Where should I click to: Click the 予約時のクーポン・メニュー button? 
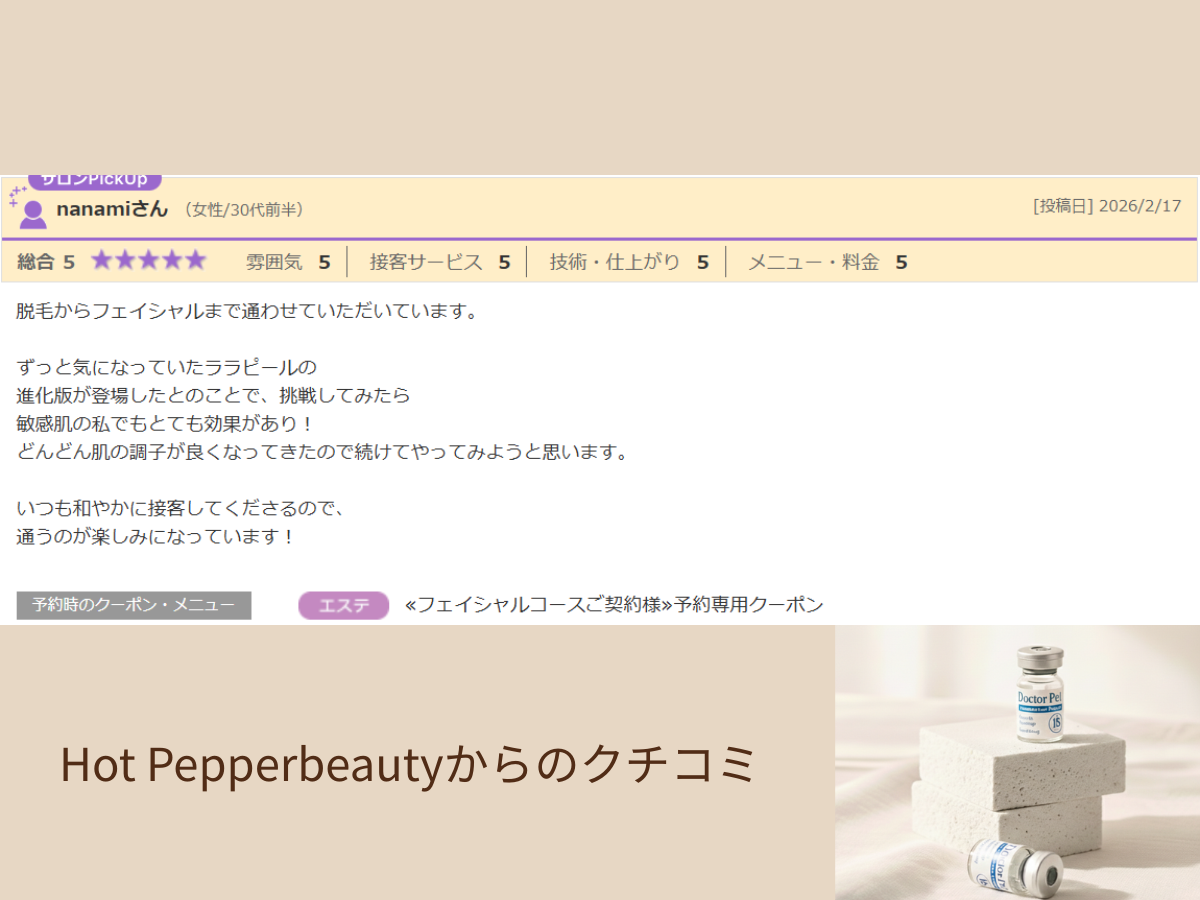click(x=133, y=605)
